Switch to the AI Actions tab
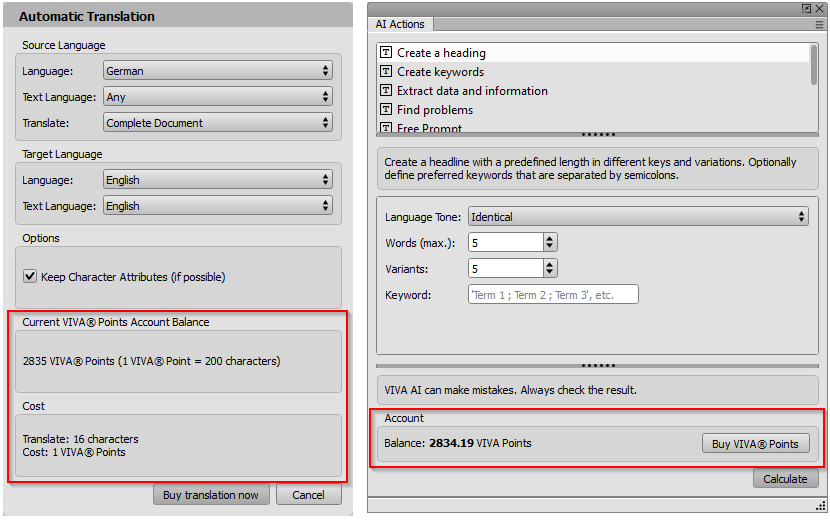 point(401,24)
